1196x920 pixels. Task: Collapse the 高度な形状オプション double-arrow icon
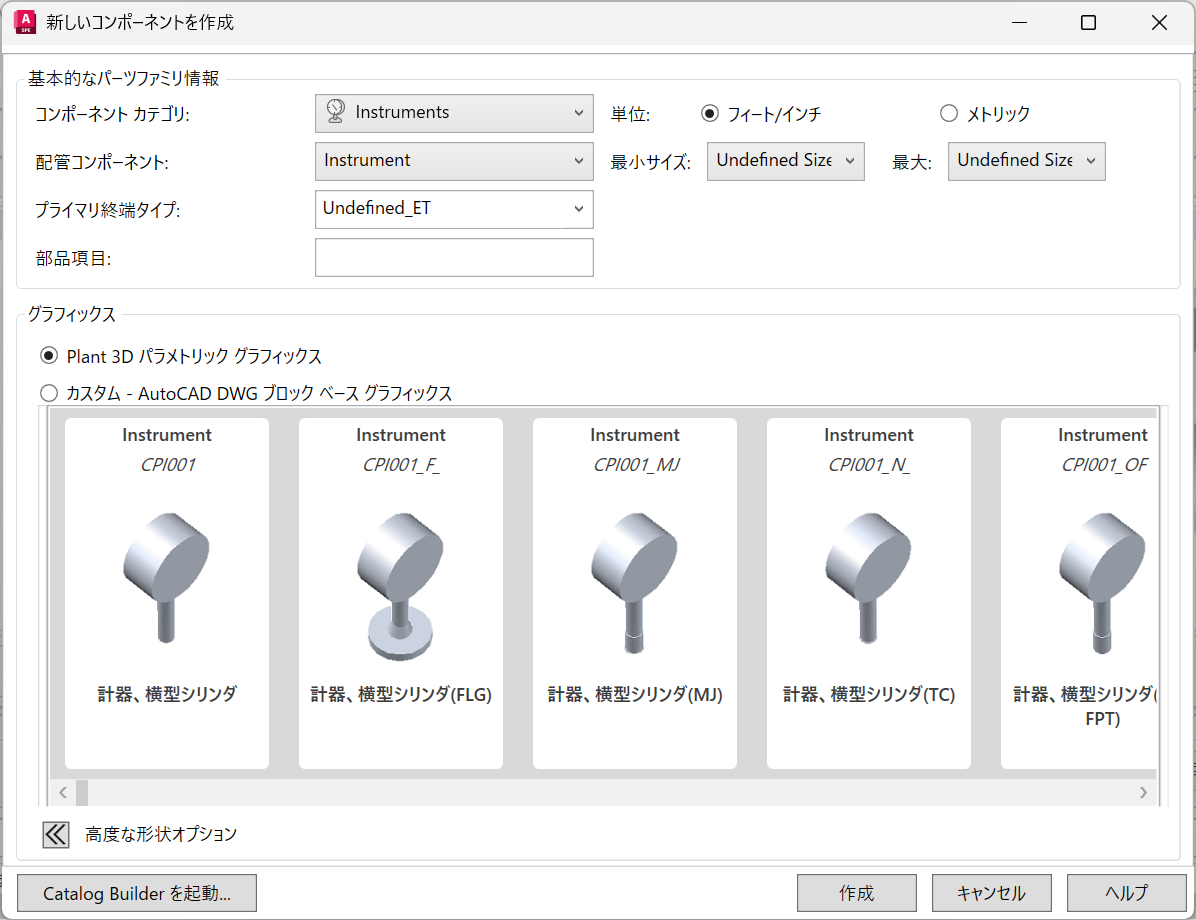click(x=56, y=835)
